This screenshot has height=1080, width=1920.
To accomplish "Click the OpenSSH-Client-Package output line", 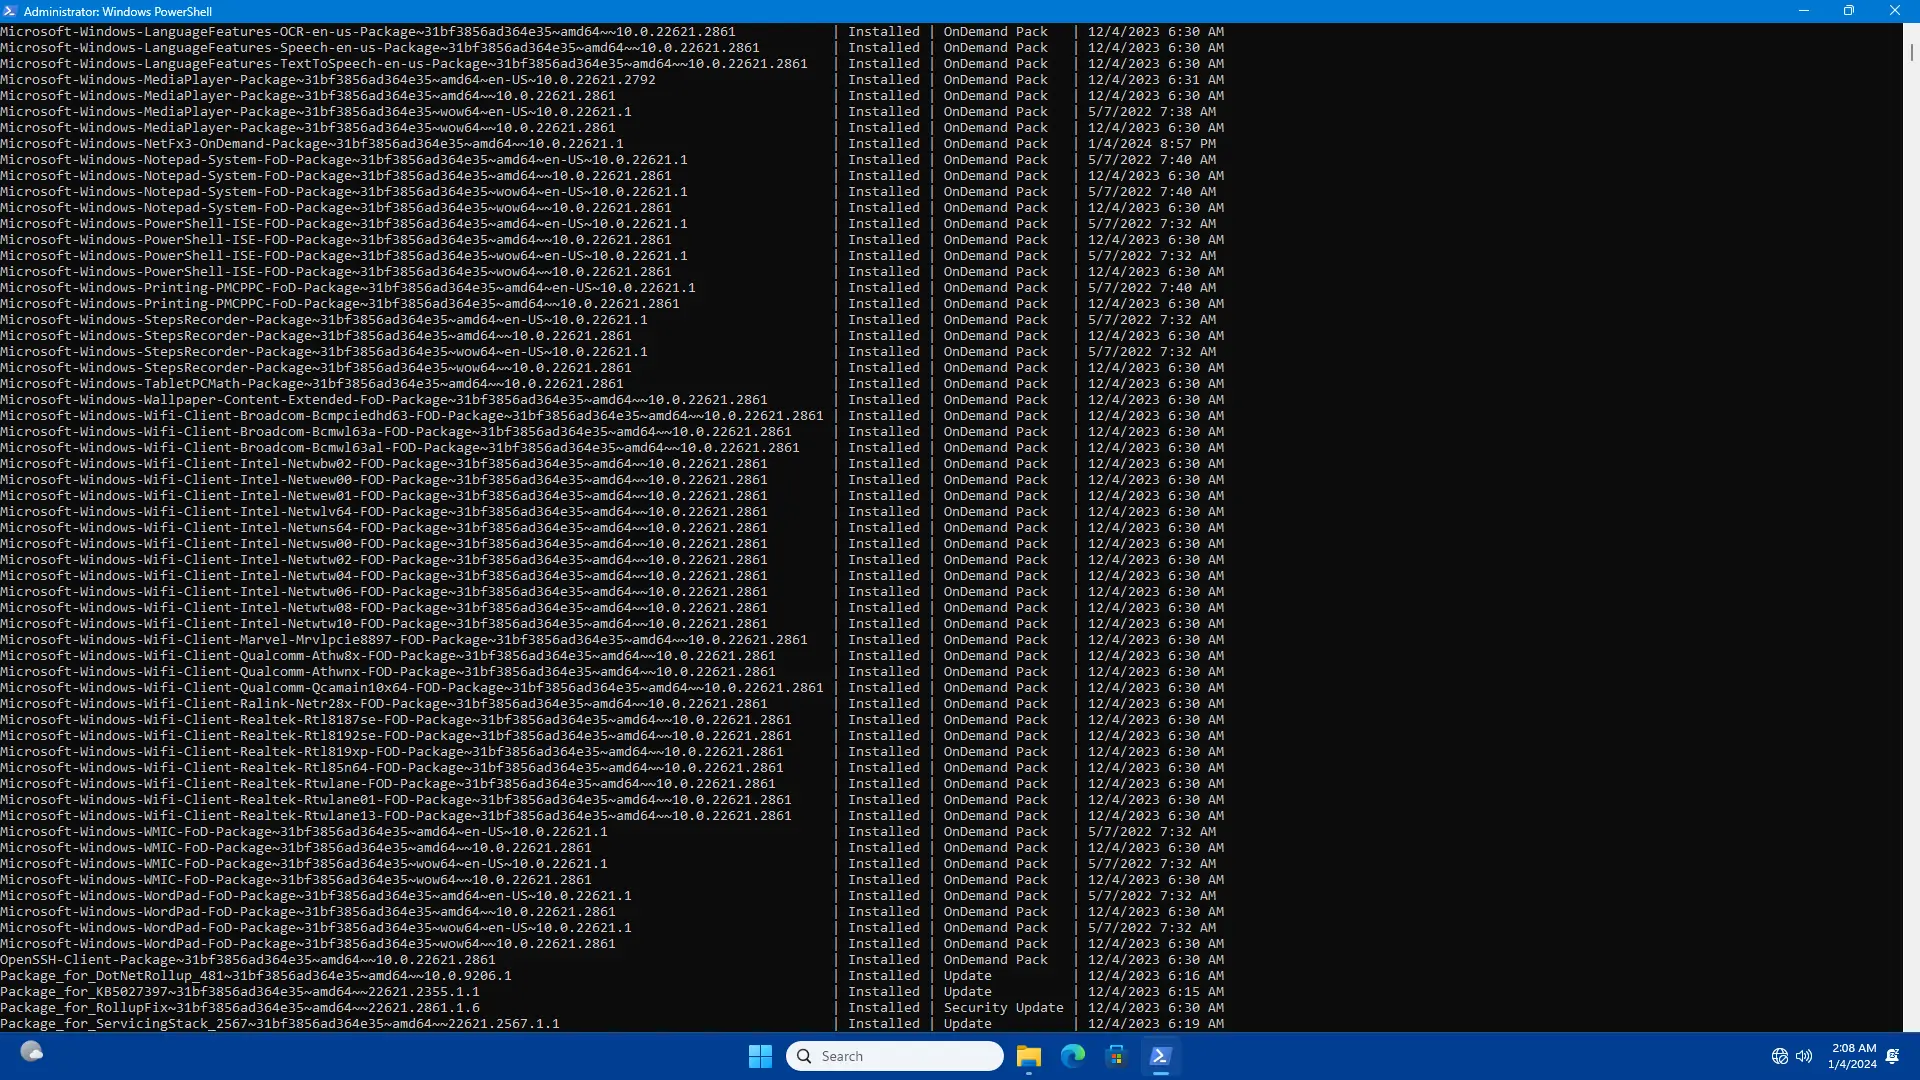I will 247,960.
